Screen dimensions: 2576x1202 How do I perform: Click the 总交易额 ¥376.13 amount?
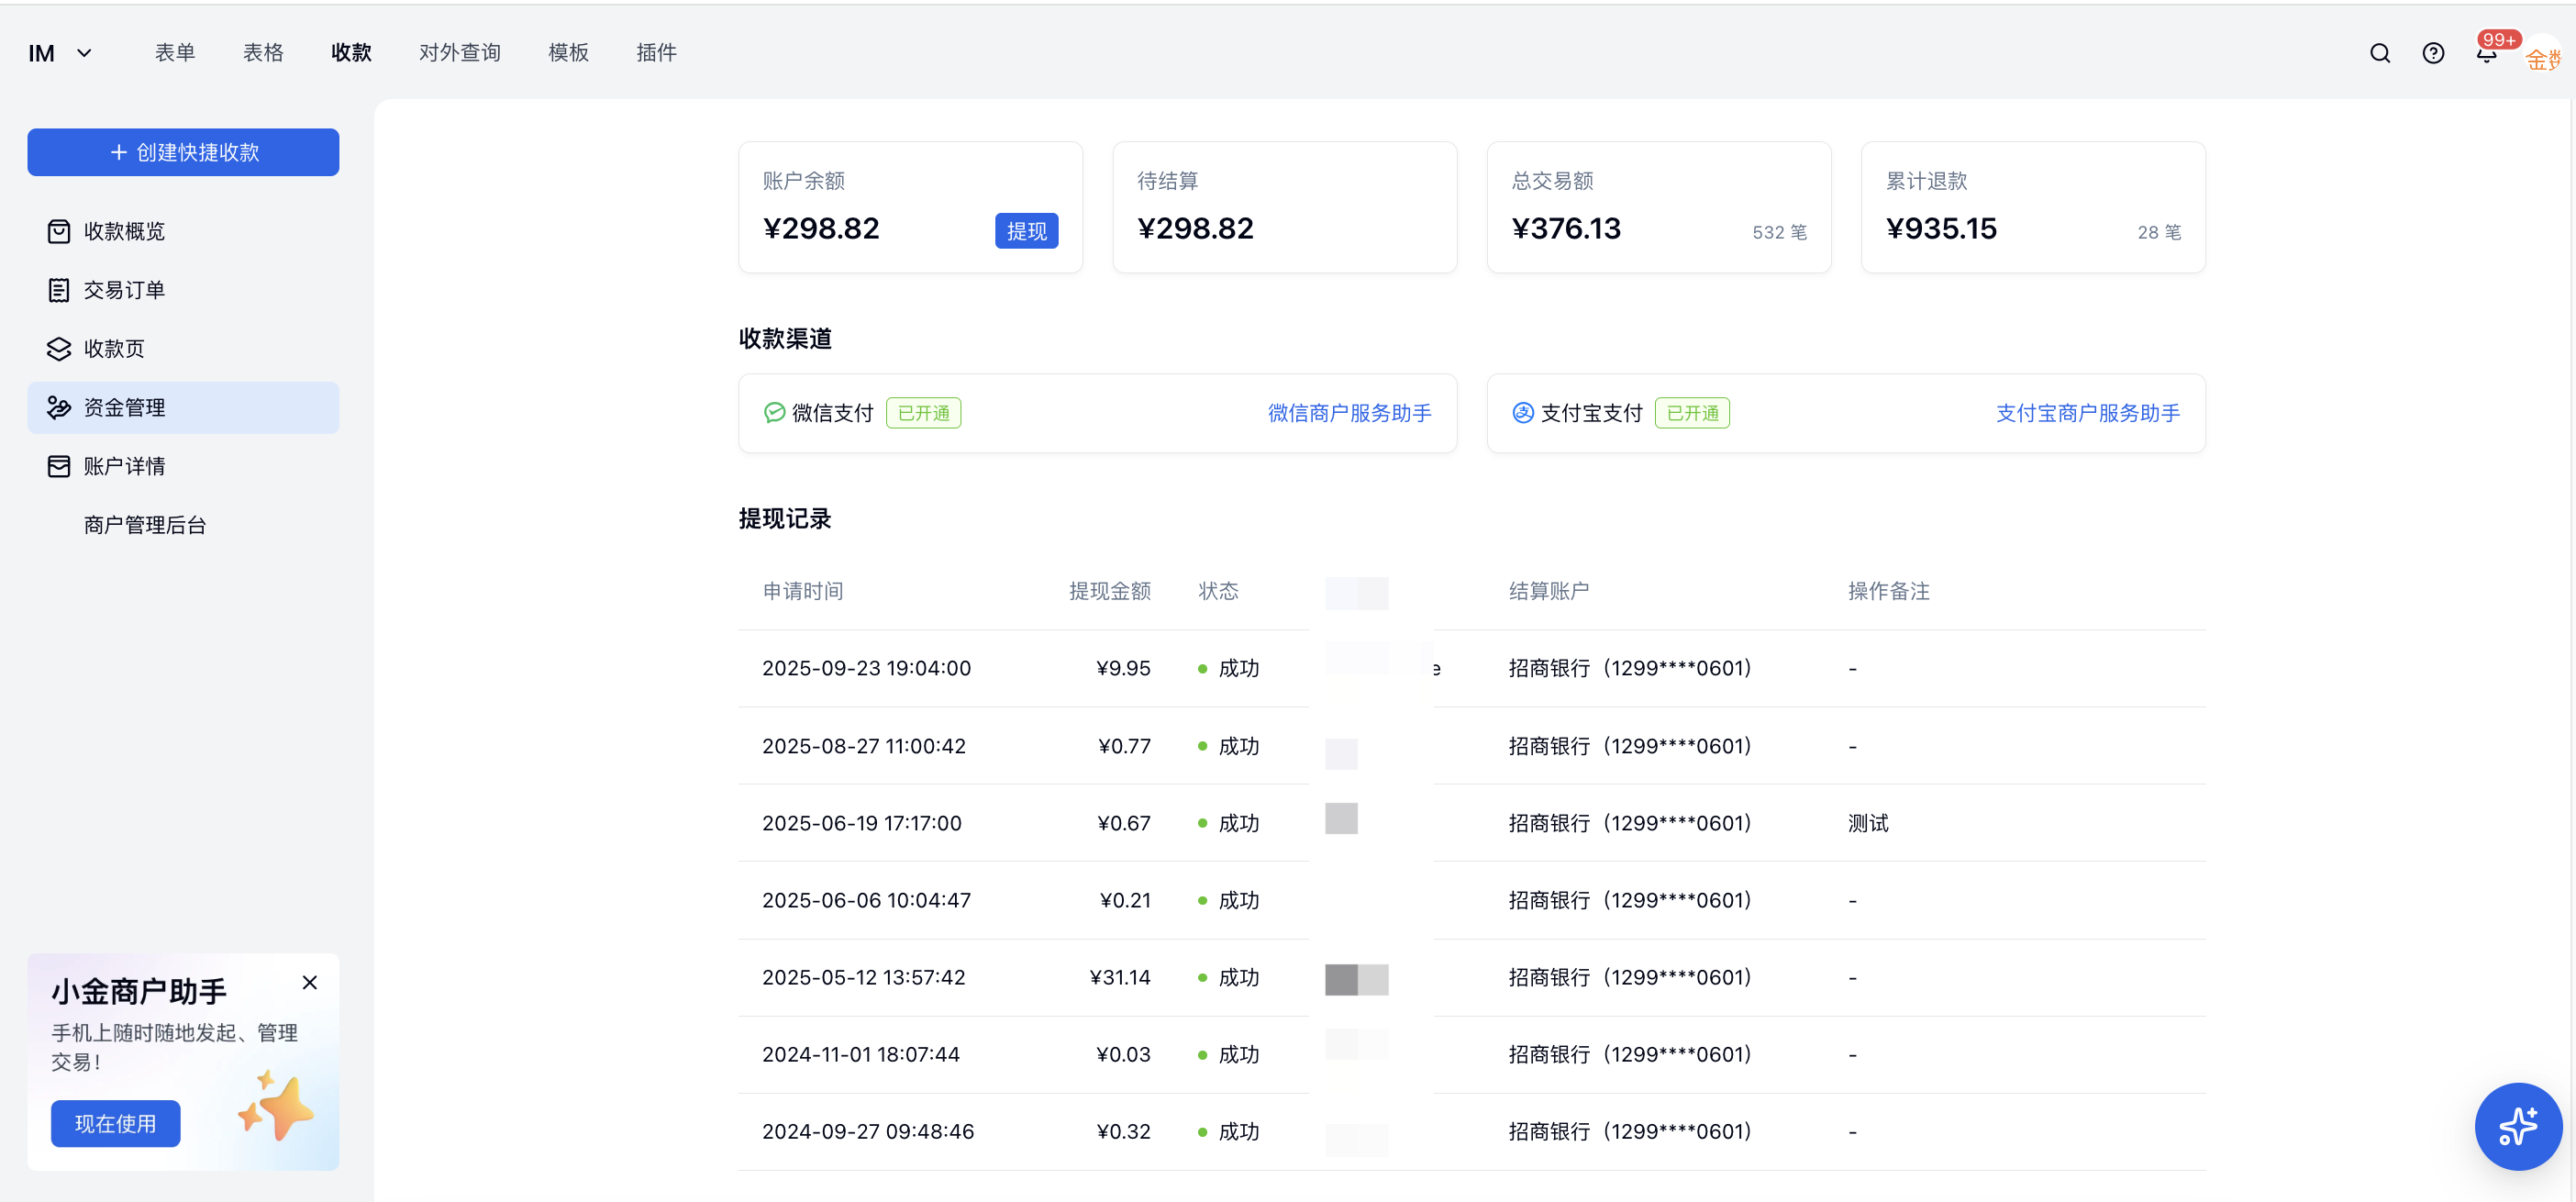1566,228
